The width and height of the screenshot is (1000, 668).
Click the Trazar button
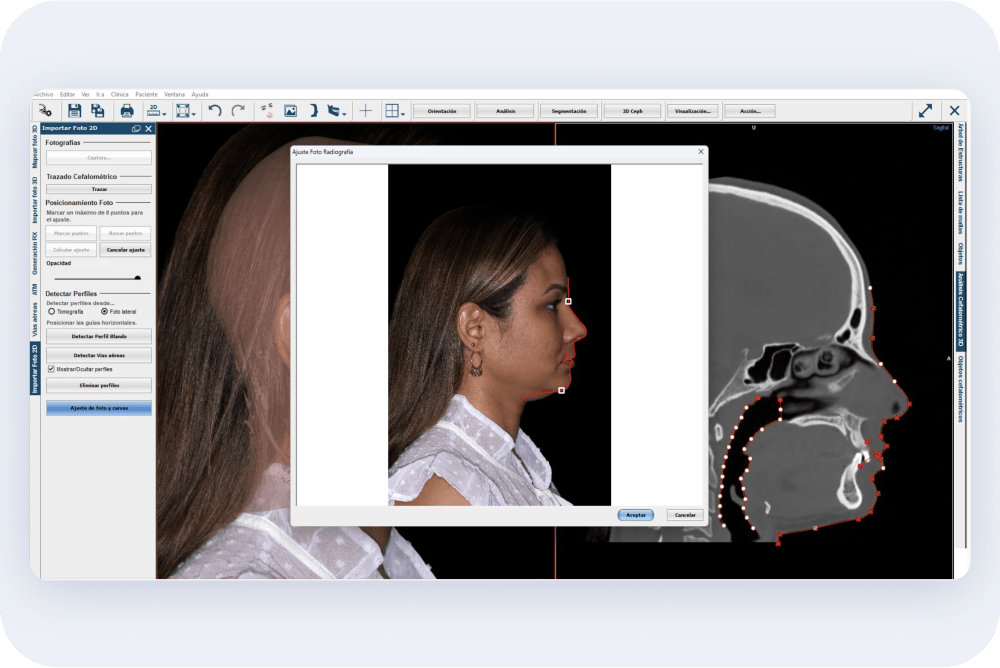click(x=99, y=189)
